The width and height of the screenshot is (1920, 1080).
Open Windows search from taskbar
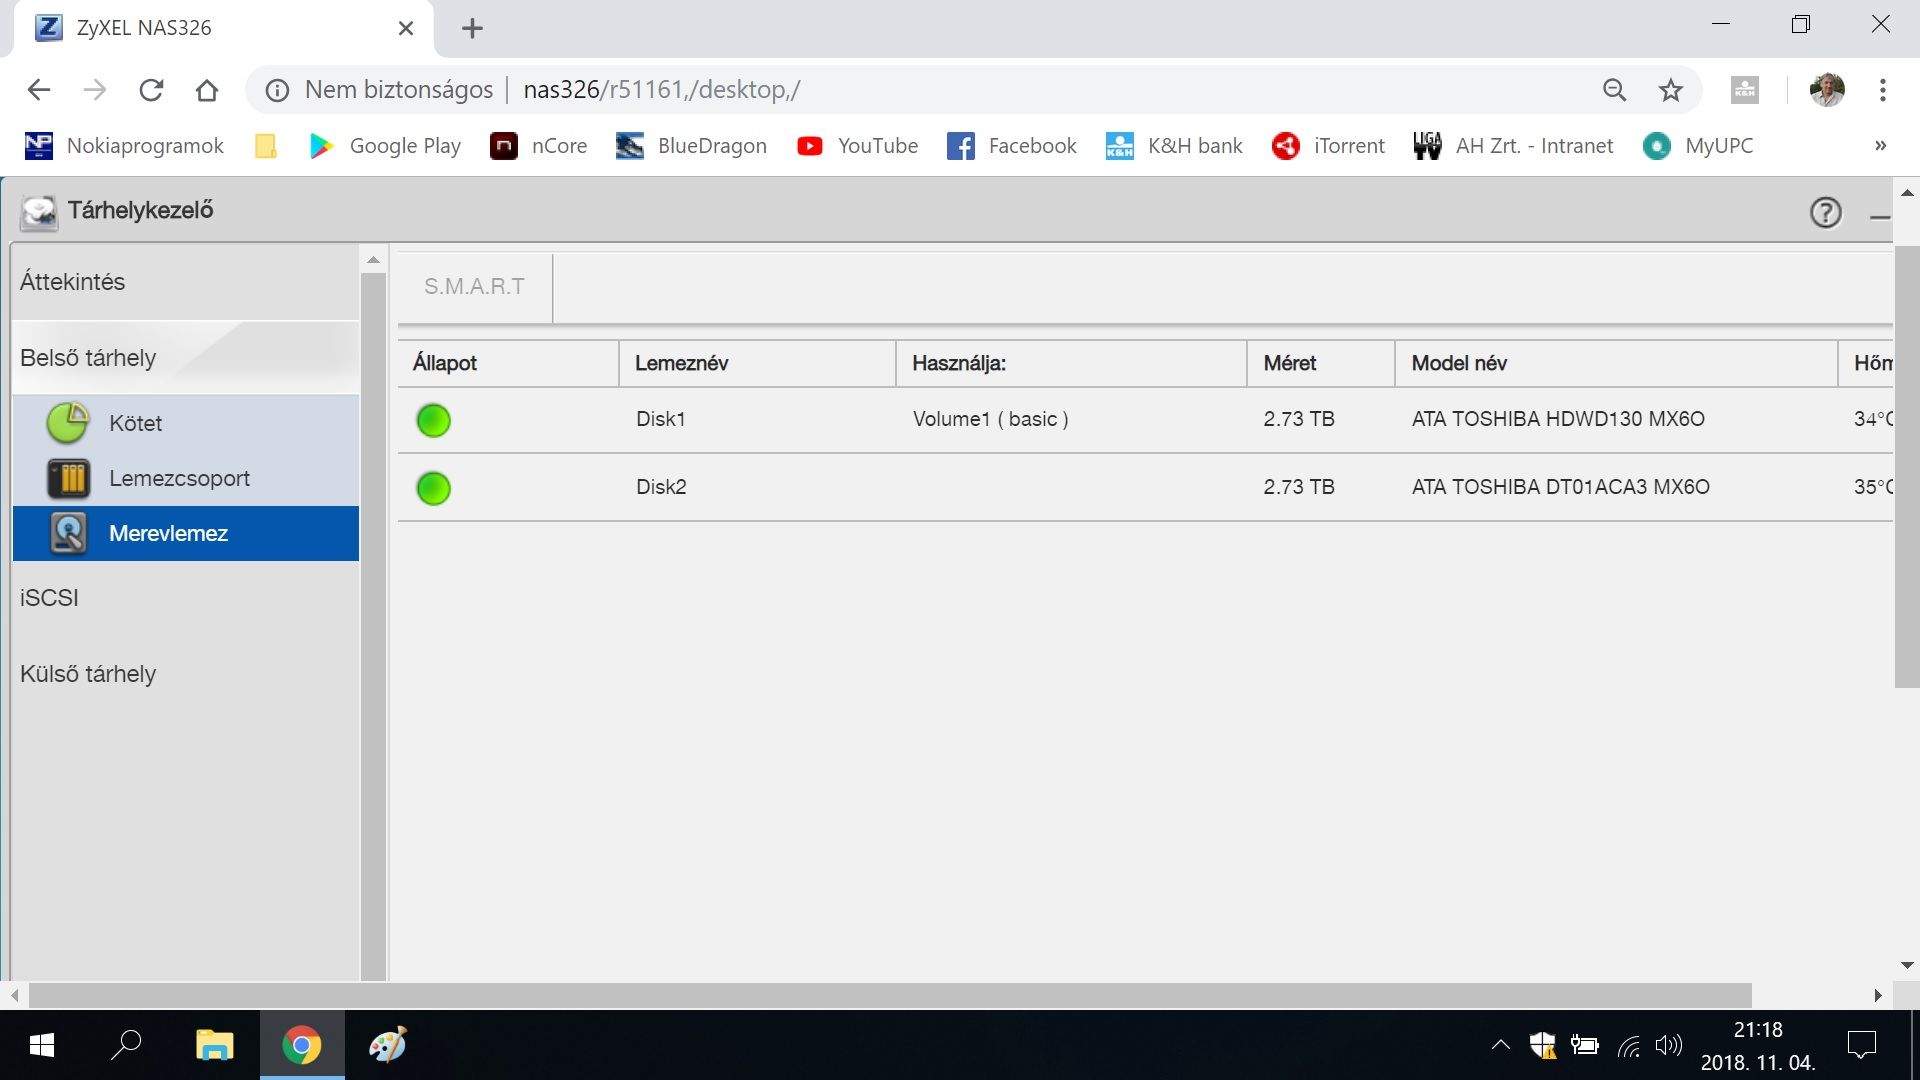(x=126, y=1045)
